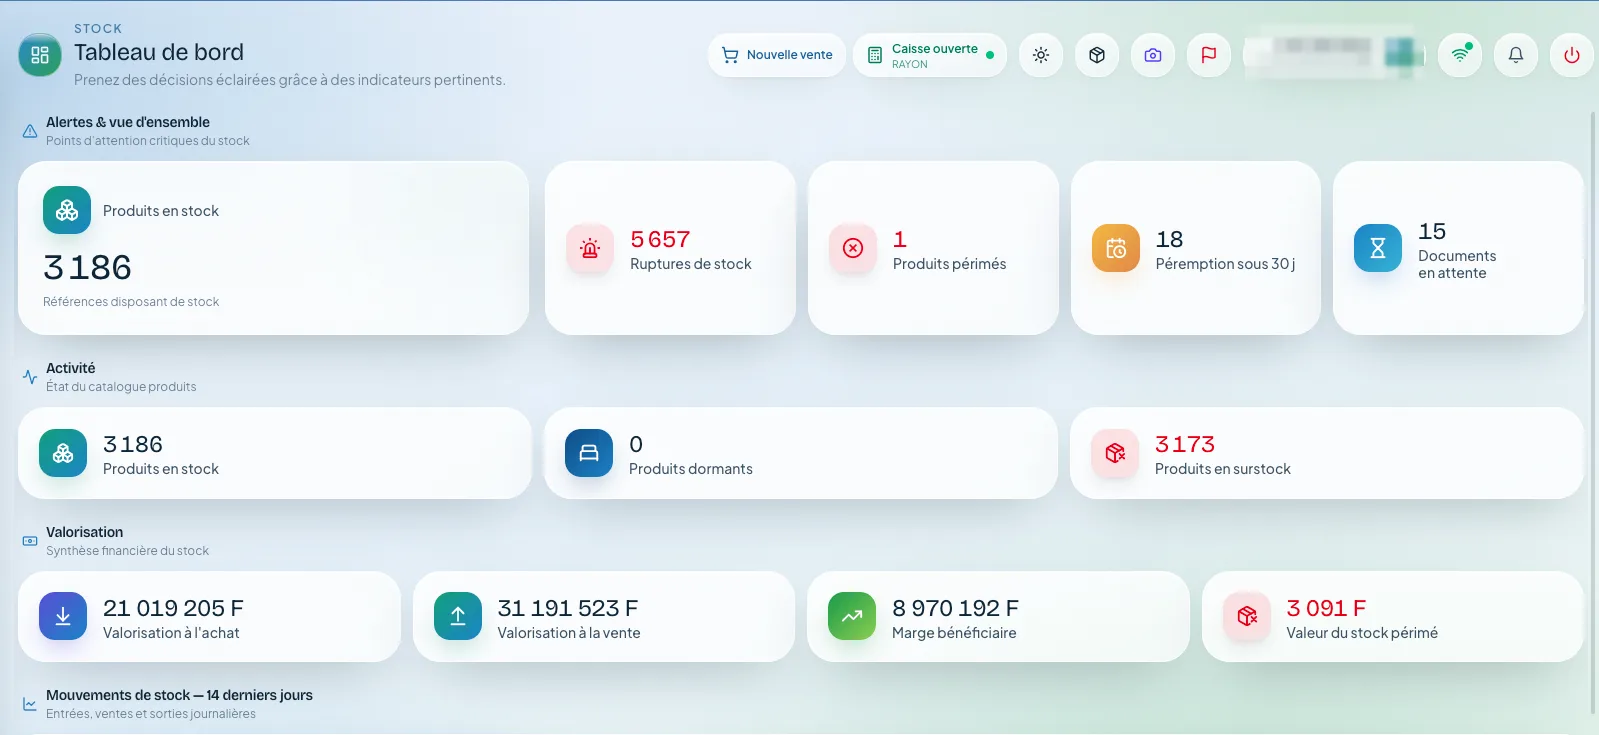The height and width of the screenshot is (735, 1599).
Task: Click the 8 970 192 F amount
Action: pyautogui.click(x=955, y=608)
